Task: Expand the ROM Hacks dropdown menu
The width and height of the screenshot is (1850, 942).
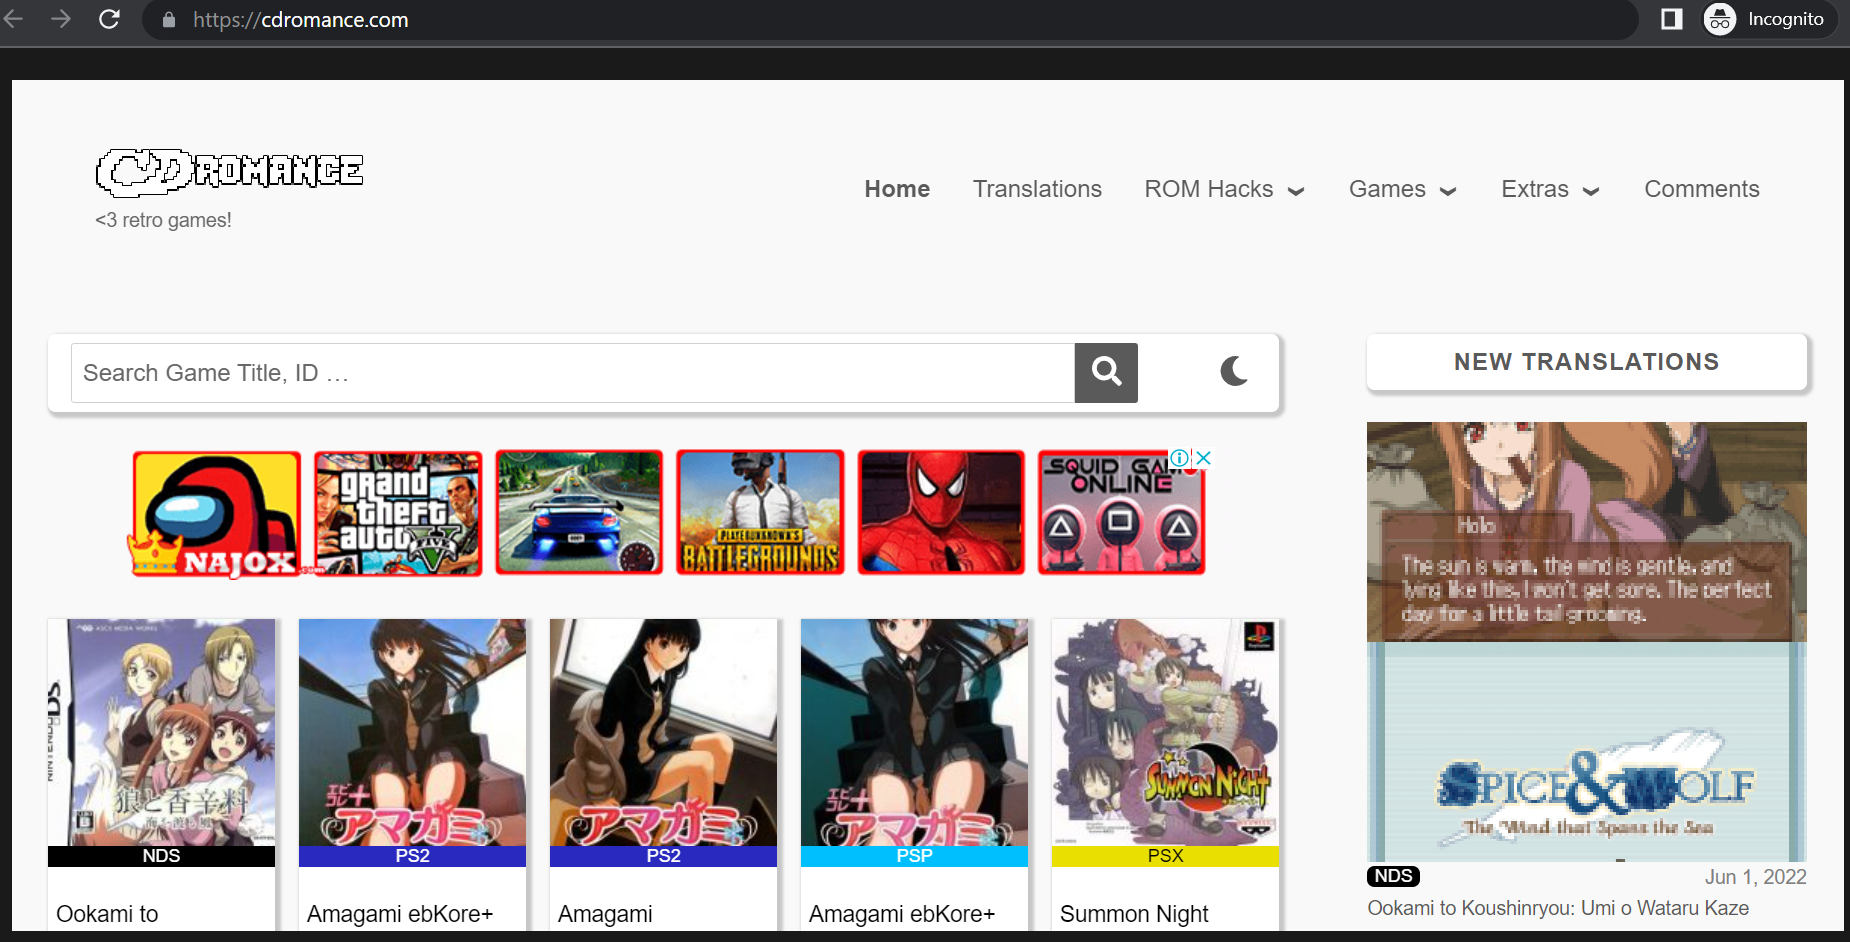Action: click(1224, 189)
